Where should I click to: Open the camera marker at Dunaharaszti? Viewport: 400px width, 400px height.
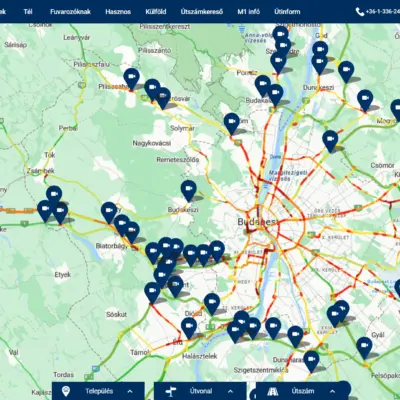click(x=311, y=362)
